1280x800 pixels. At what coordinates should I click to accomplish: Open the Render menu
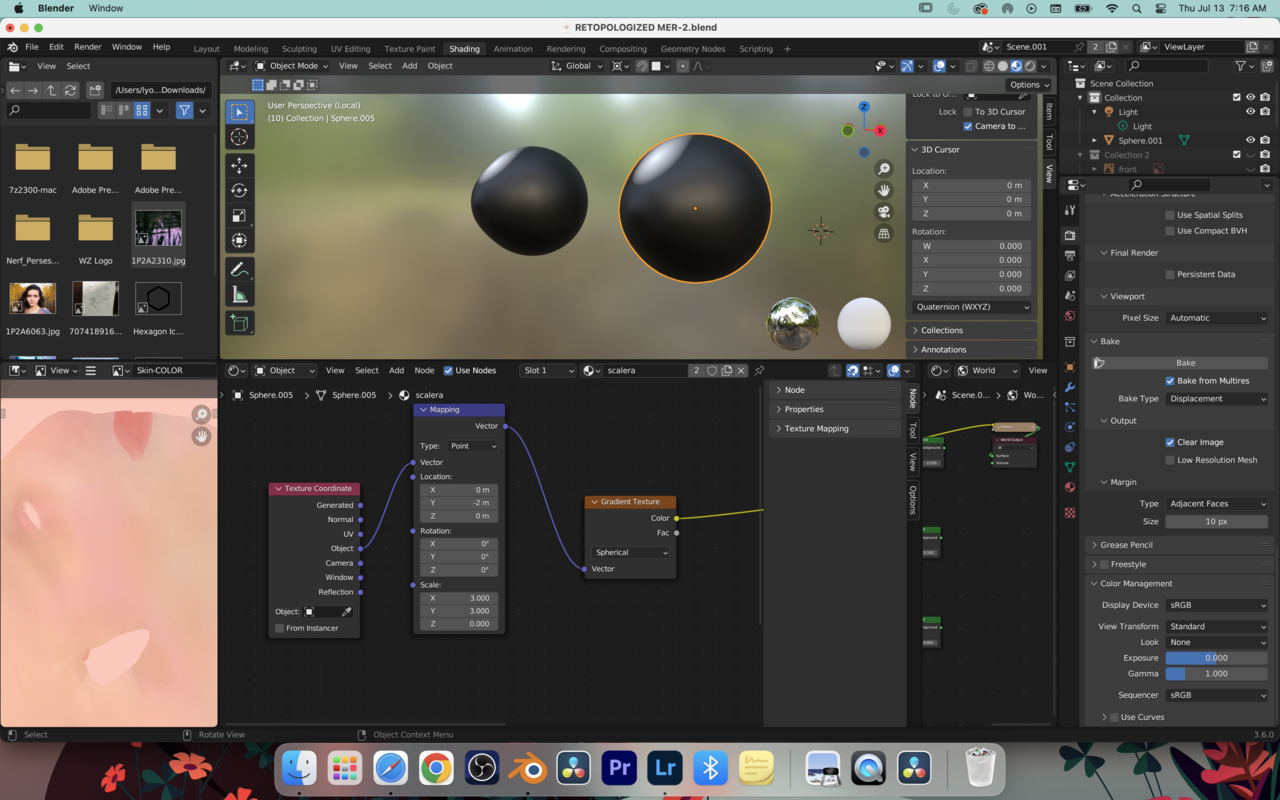87,47
